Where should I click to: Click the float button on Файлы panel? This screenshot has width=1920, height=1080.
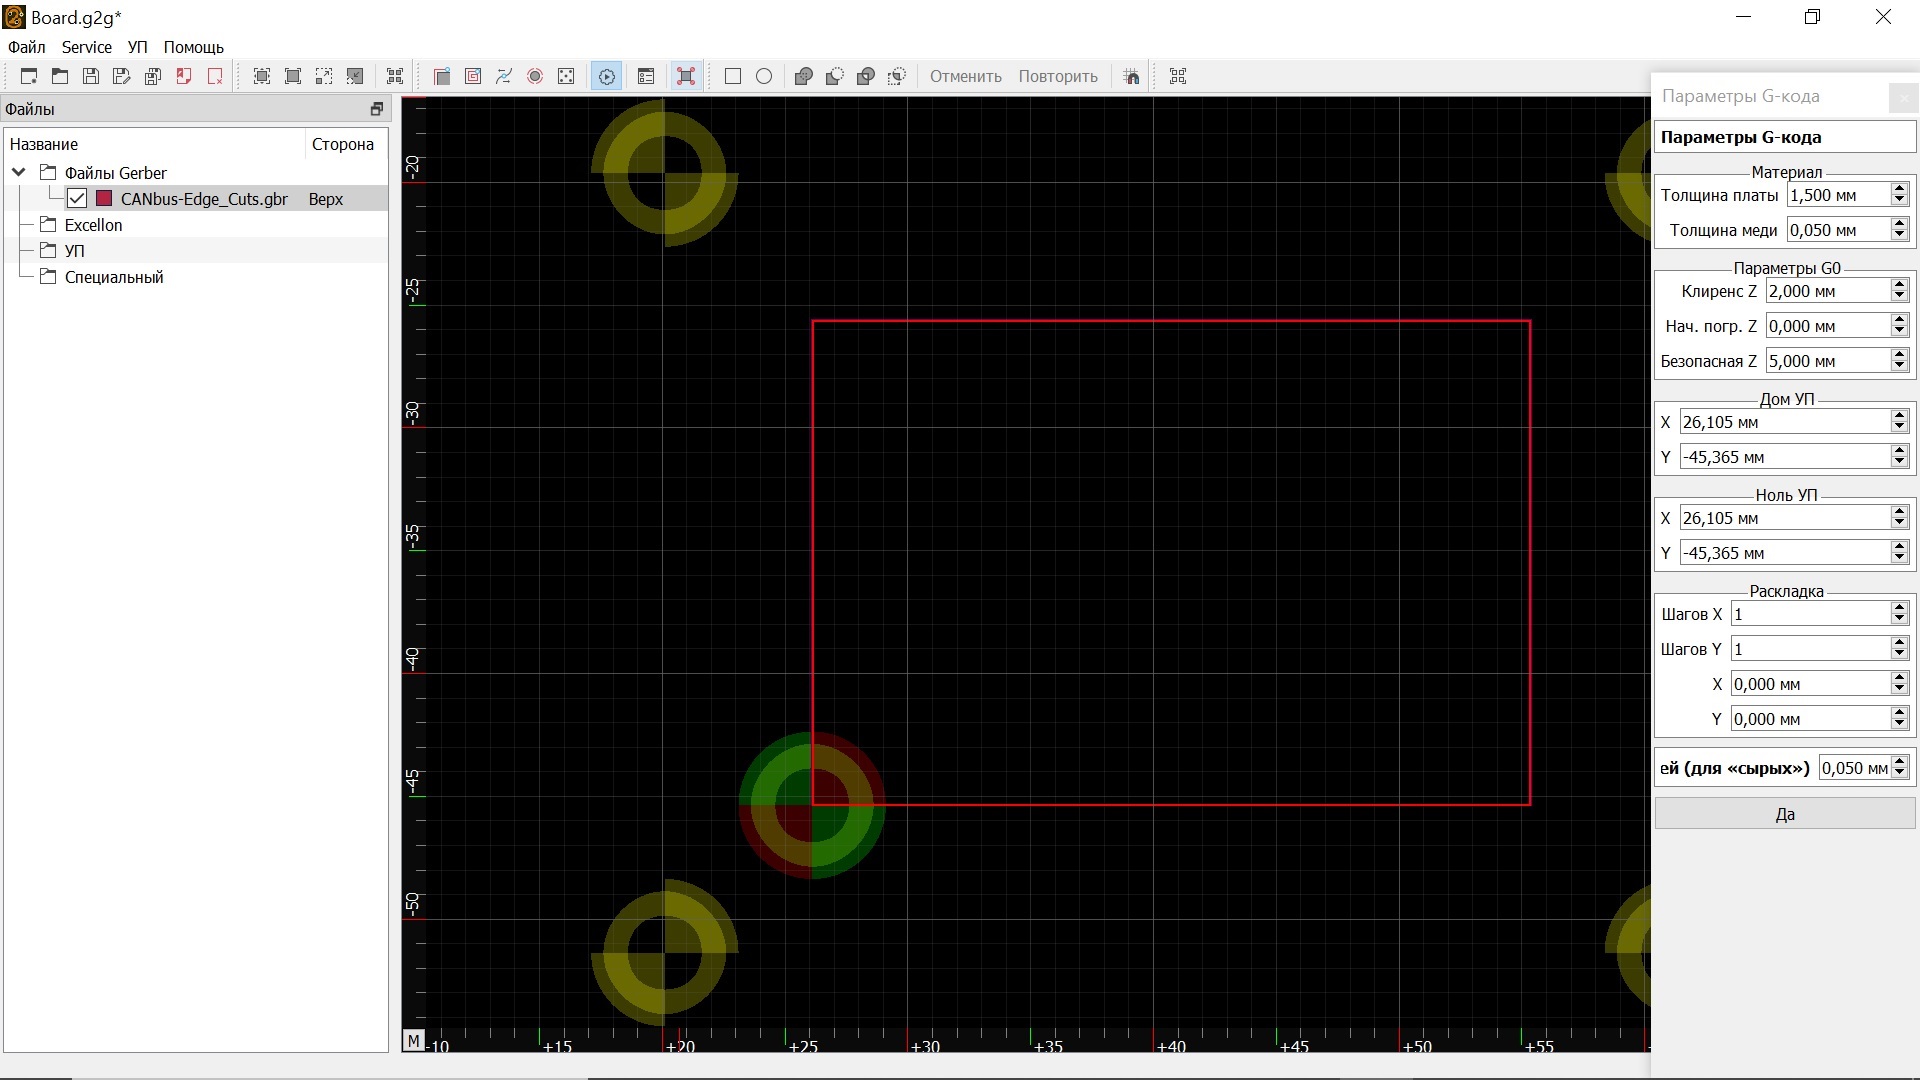point(376,109)
